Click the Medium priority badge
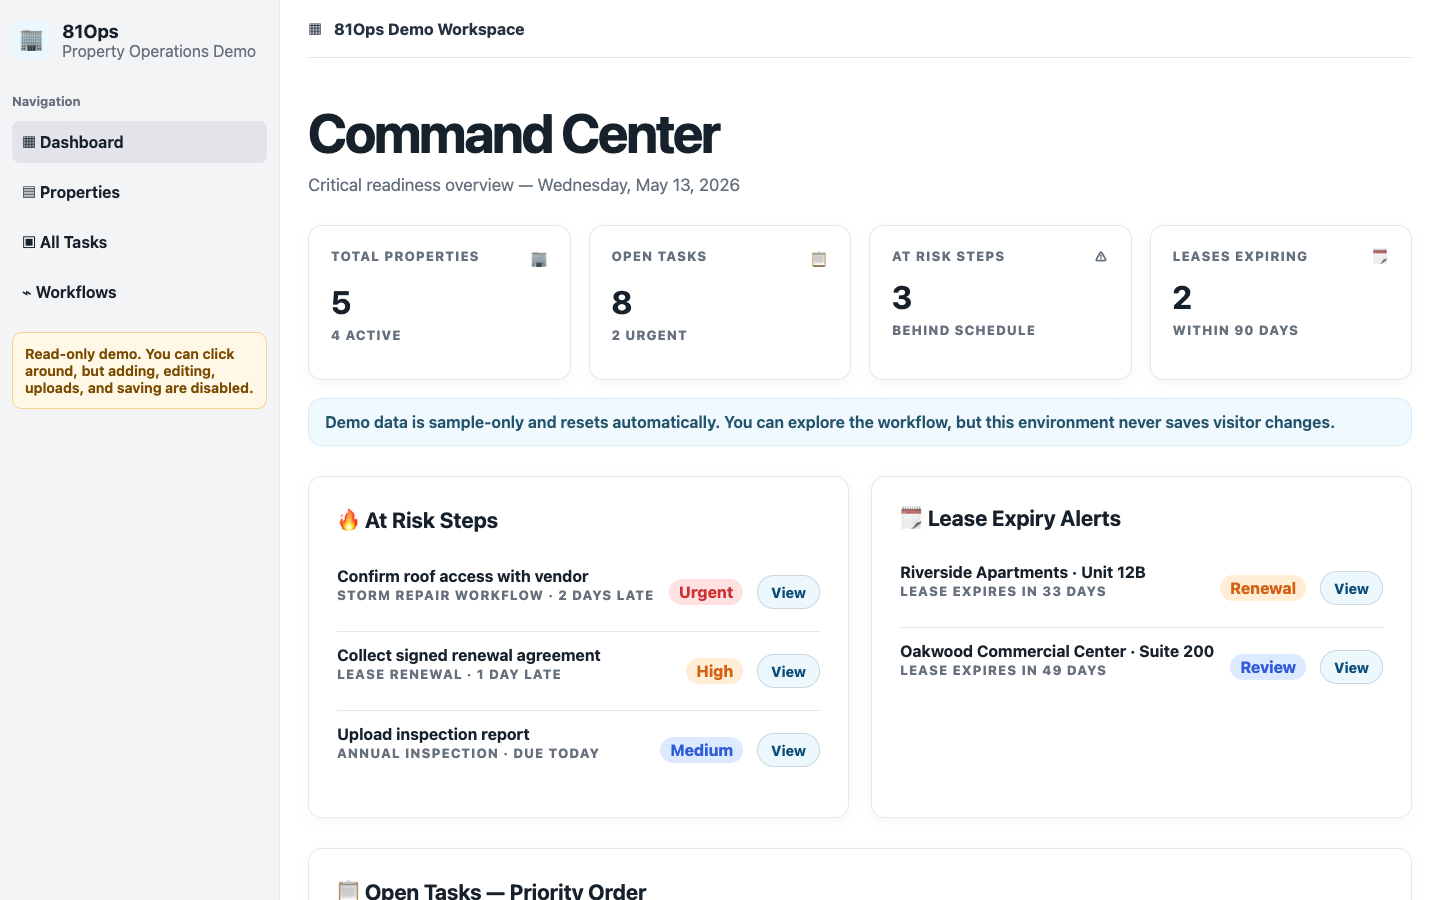Screen dimensions: 1440x900 click(701, 750)
